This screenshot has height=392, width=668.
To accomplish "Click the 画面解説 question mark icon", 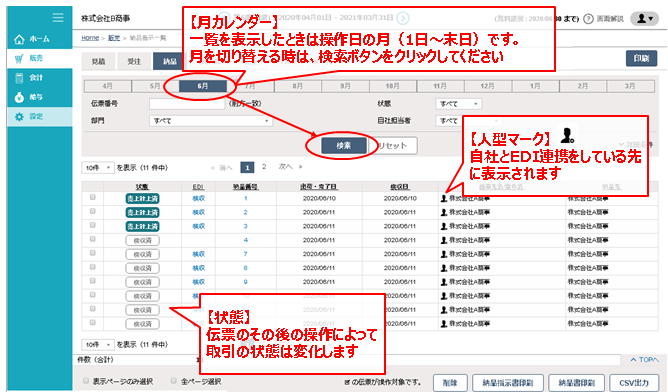I will coord(588,19).
